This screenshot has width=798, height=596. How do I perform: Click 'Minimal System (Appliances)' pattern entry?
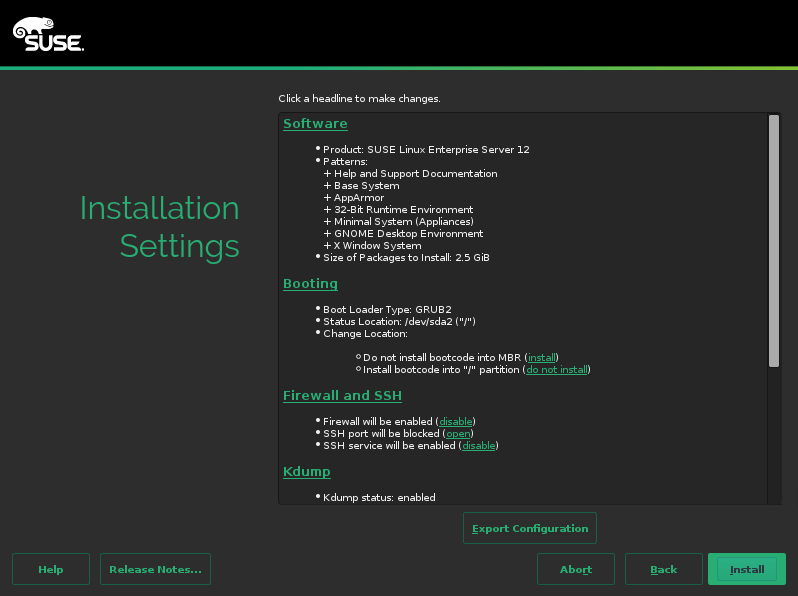(x=404, y=221)
